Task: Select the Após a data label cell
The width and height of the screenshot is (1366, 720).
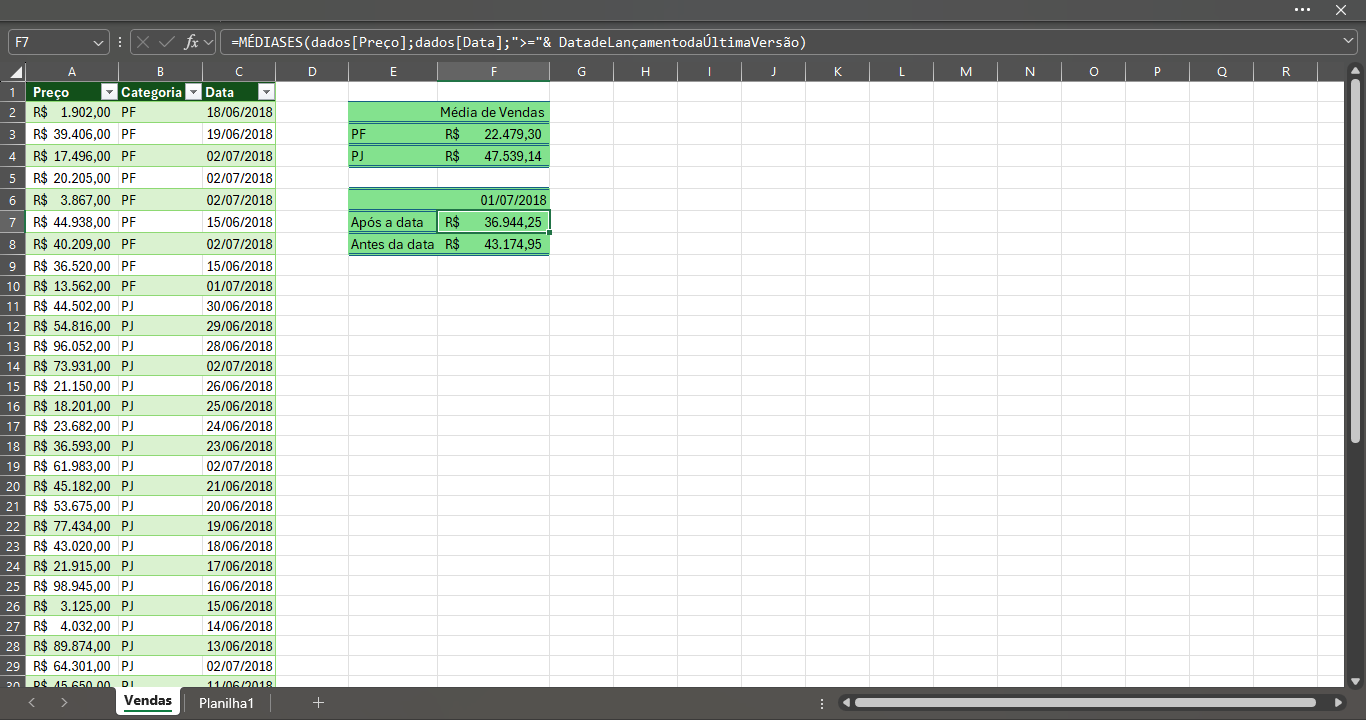Action: [x=393, y=222]
